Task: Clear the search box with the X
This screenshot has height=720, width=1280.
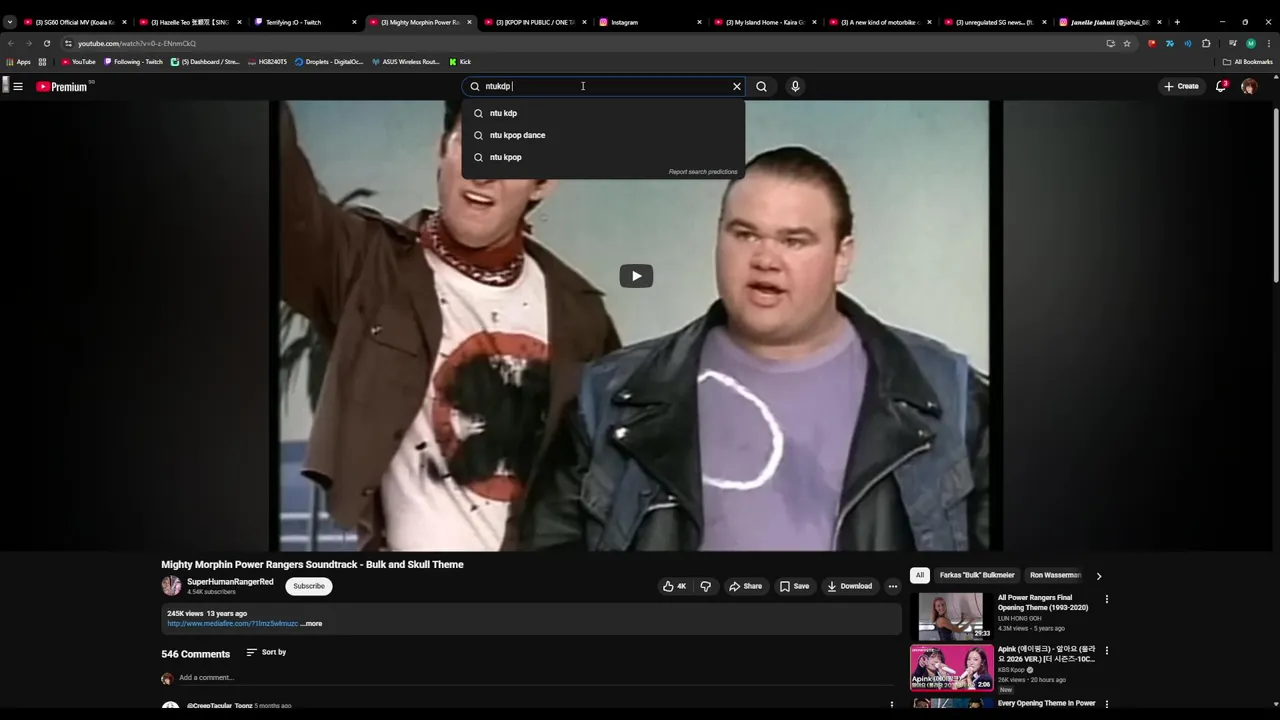Action: click(x=737, y=86)
